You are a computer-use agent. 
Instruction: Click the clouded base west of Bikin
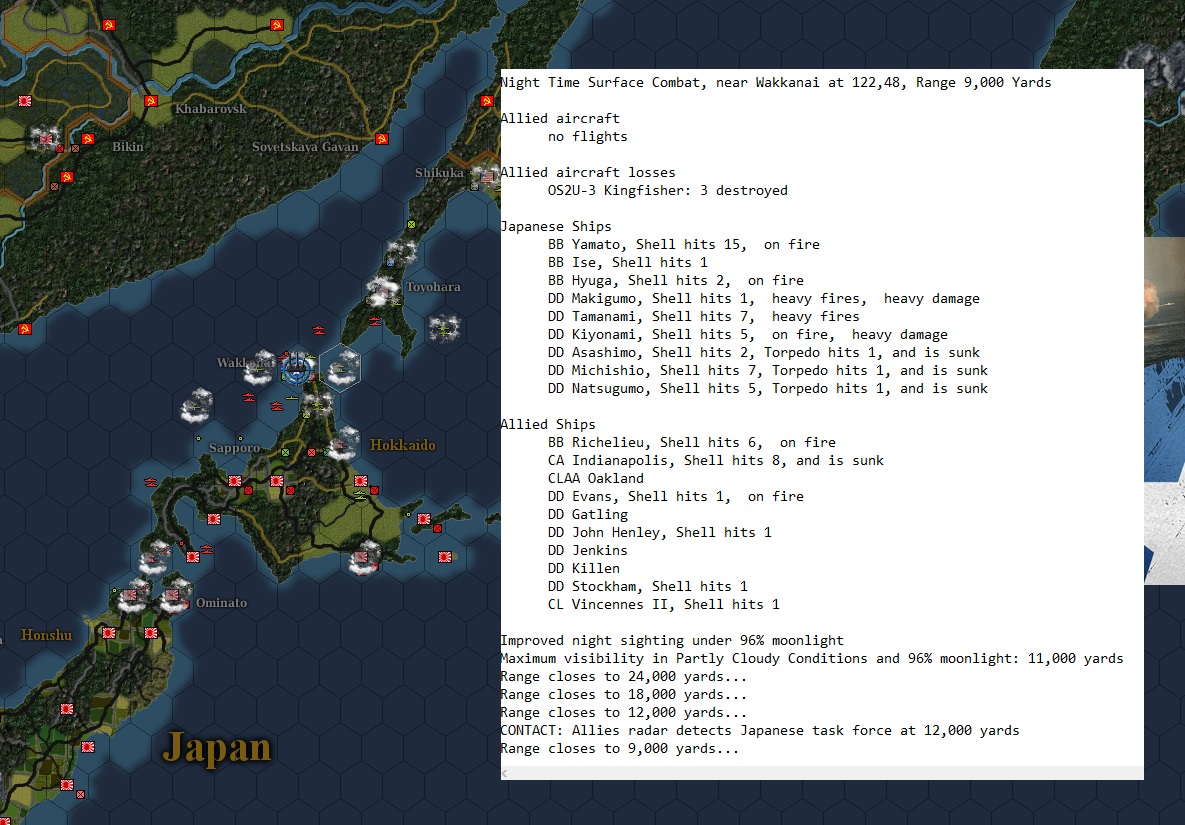click(x=45, y=138)
